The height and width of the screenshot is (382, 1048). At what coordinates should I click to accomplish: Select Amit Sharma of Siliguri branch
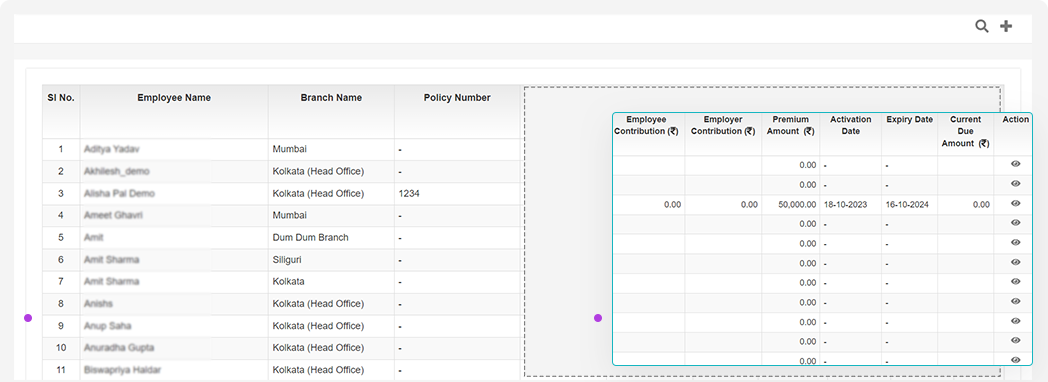[x=112, y=260]
